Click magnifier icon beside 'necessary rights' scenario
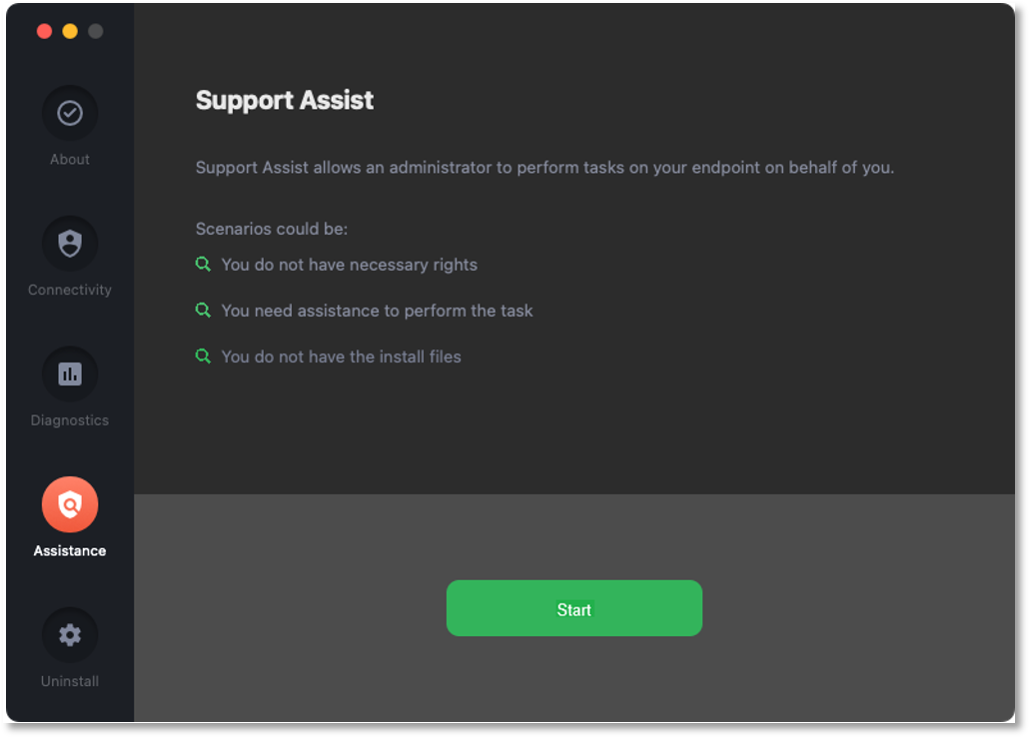 203,265
